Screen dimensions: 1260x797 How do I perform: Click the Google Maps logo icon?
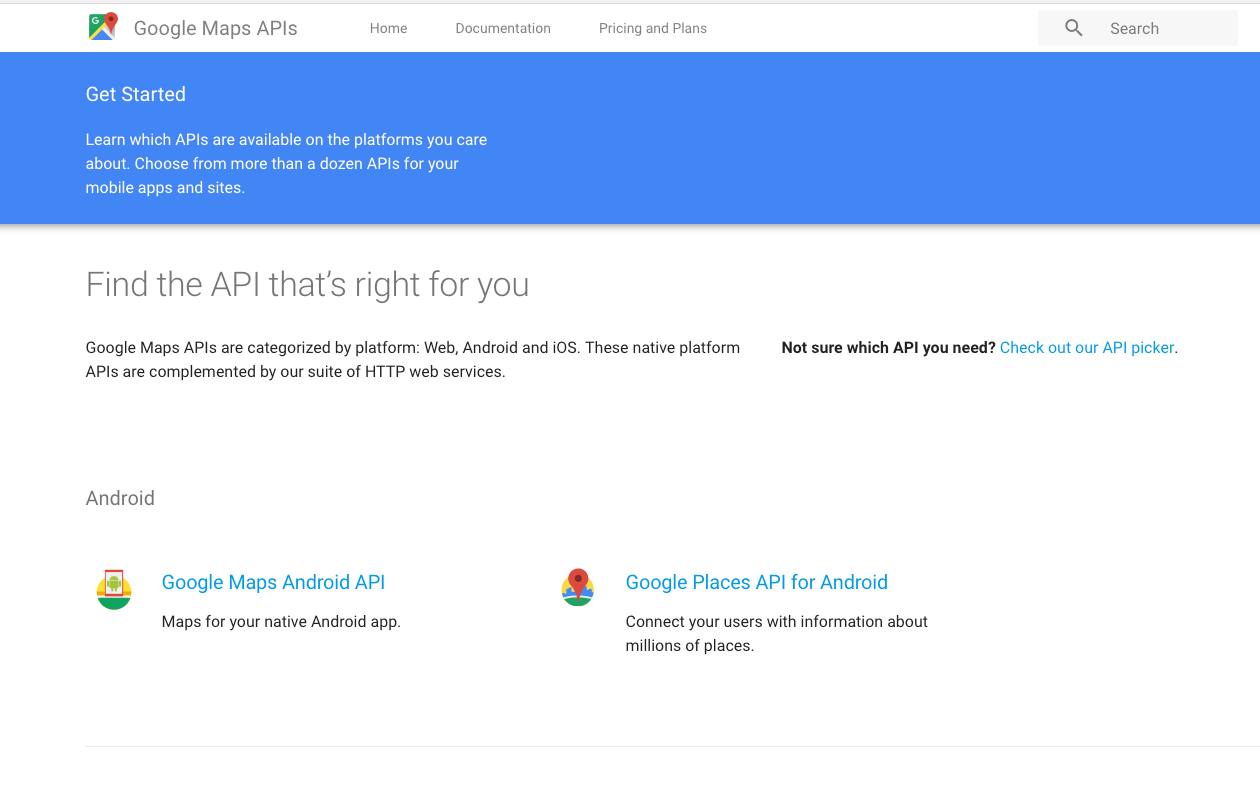coord(103,27)
